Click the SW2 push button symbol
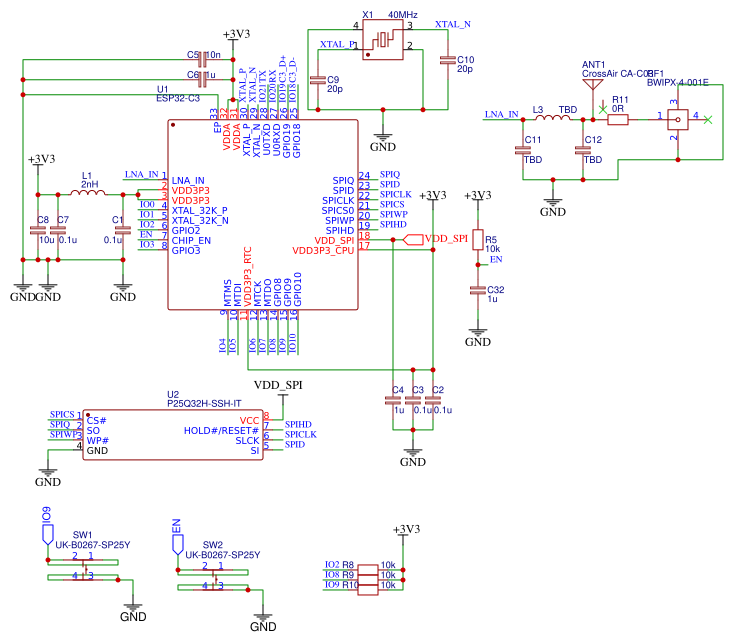Image resolution: width=733 pixels, height=644 pixels. point(213,580)
